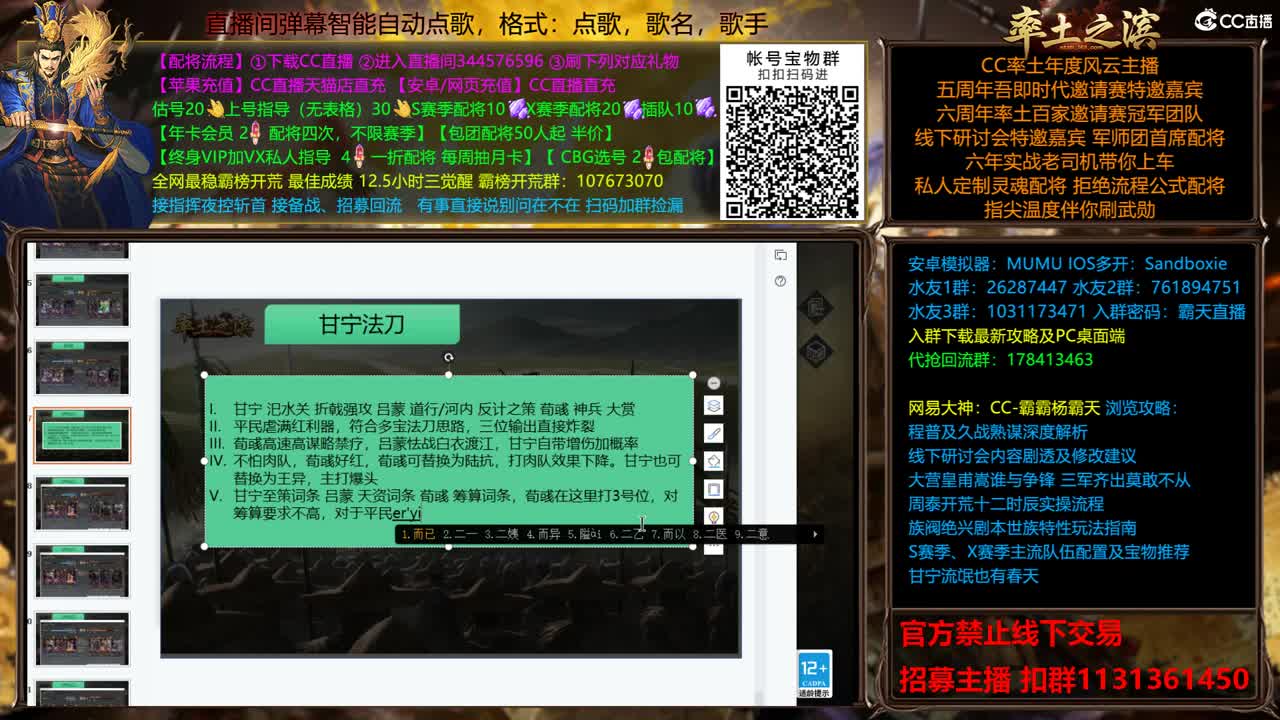This screenshot has width=1280, height=720.
Task: Click 招募主播 扣群1131361450 text
Action: (x=1074, y=680)
